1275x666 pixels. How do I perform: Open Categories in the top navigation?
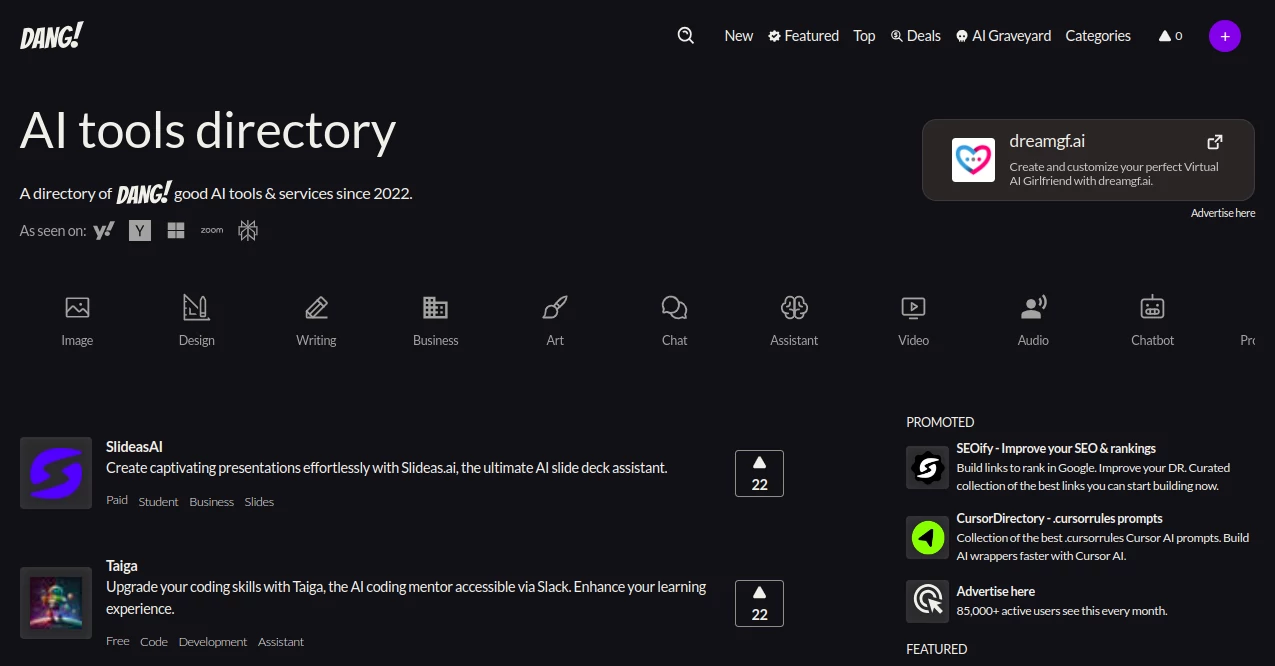tap(1098, 36)
